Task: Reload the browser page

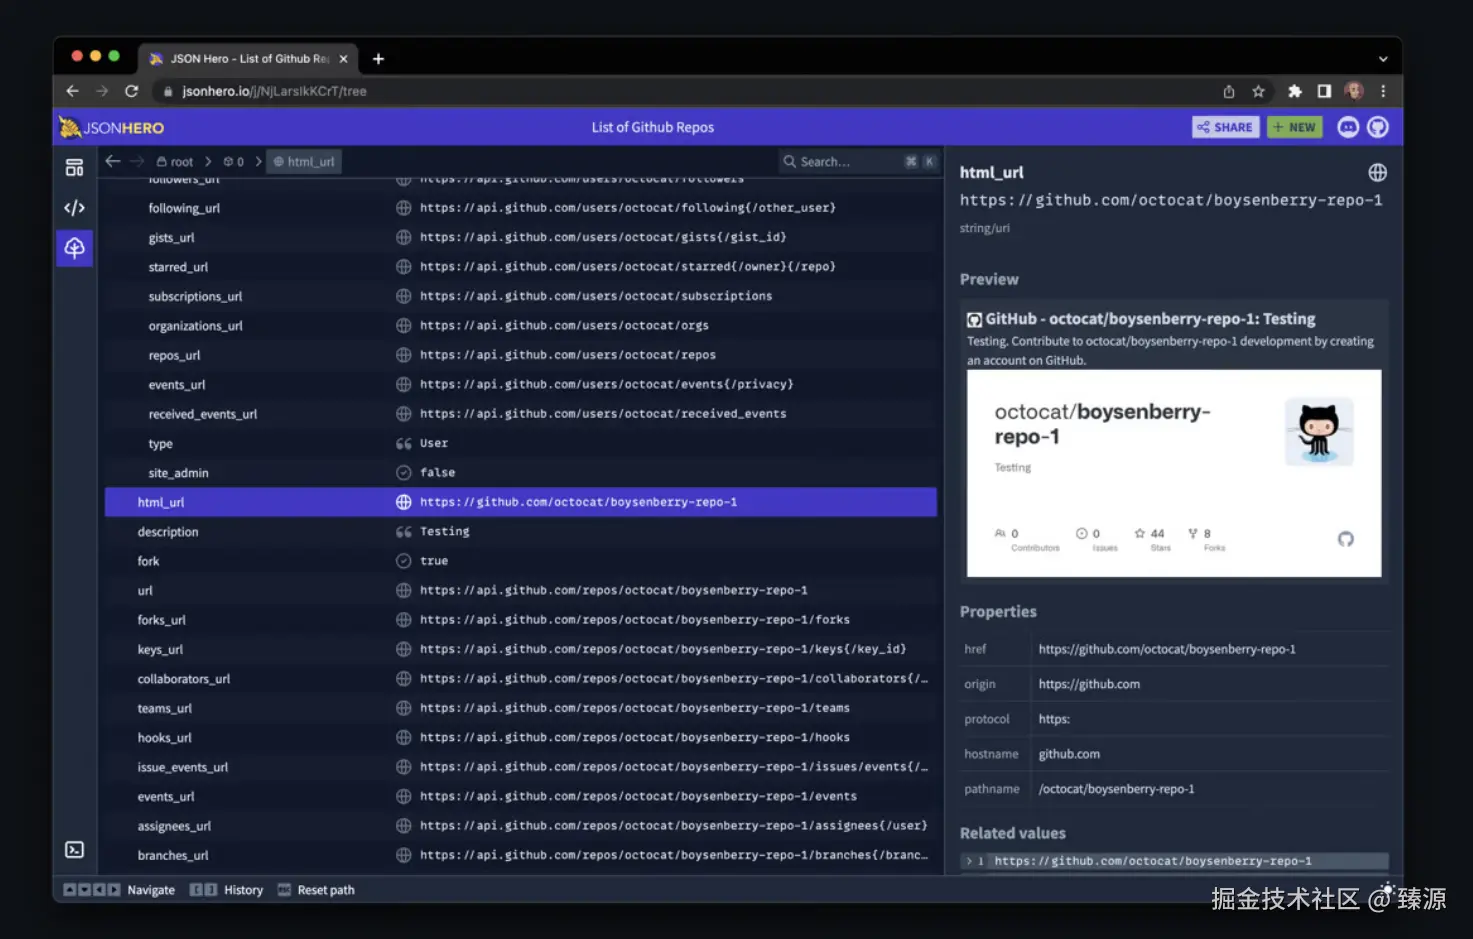Action: tap(131, 91)
